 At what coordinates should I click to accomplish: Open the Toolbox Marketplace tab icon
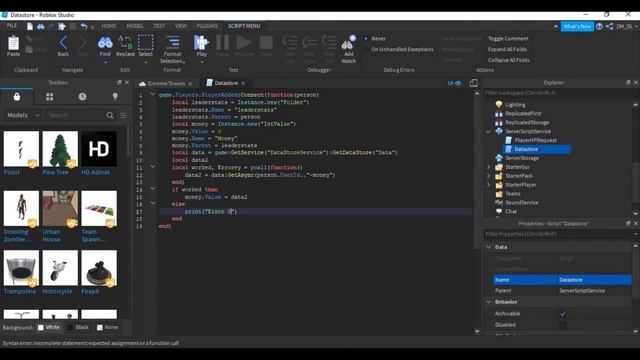click(x=17, y=97)
